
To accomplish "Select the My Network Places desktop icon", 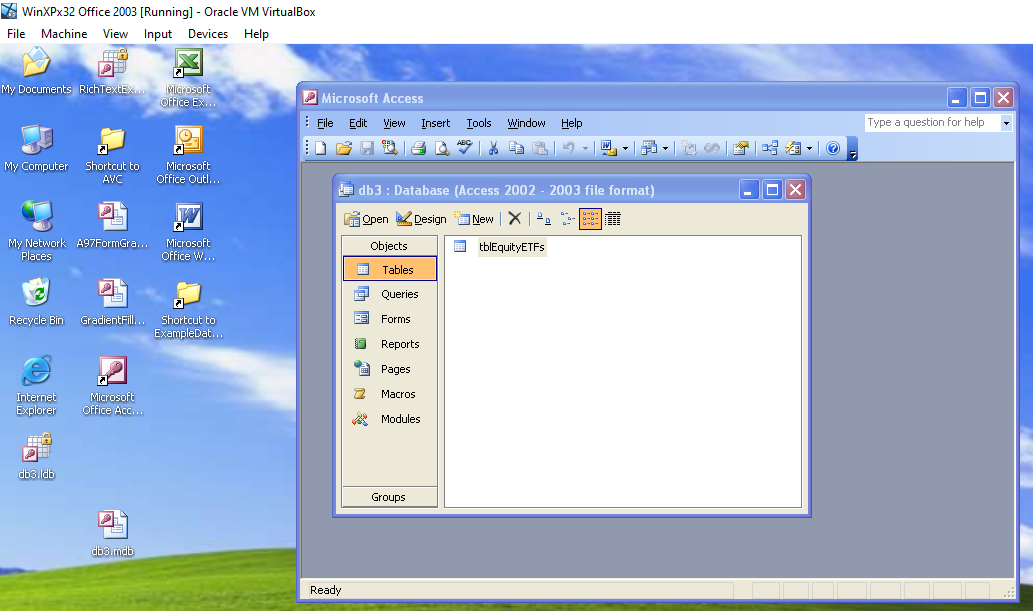I will click(x=36, y=231).
